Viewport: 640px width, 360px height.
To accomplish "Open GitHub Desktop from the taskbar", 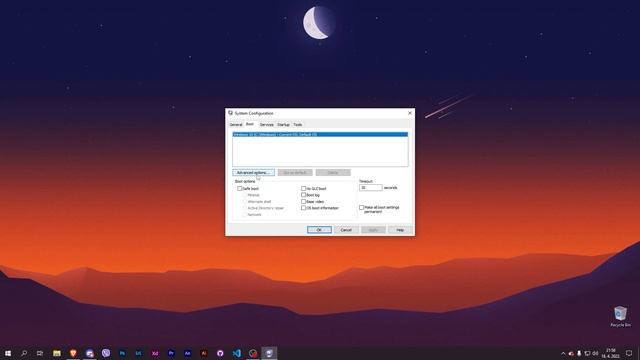I will pos(220,353).
